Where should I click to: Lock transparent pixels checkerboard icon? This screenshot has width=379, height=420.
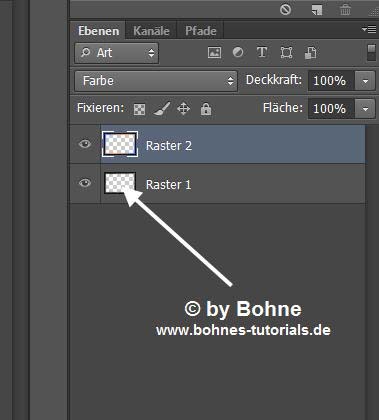(139, 109)
